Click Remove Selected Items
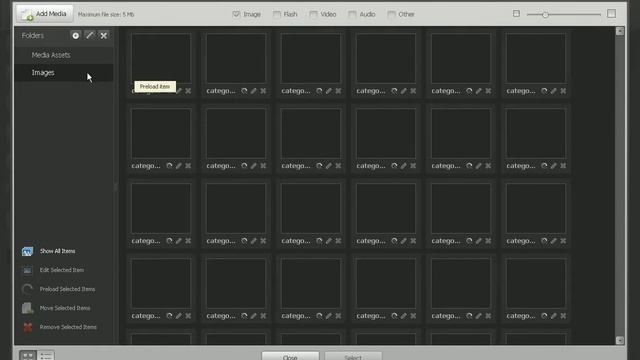The image size is (640, 360). pyautogui.click(x=68, y=327)
